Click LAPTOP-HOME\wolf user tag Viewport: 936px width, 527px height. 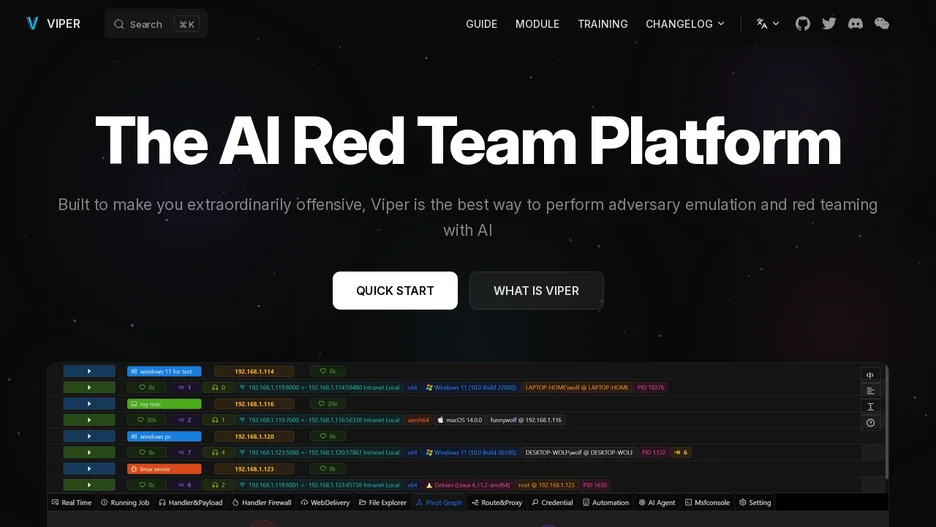pos(577,387)
